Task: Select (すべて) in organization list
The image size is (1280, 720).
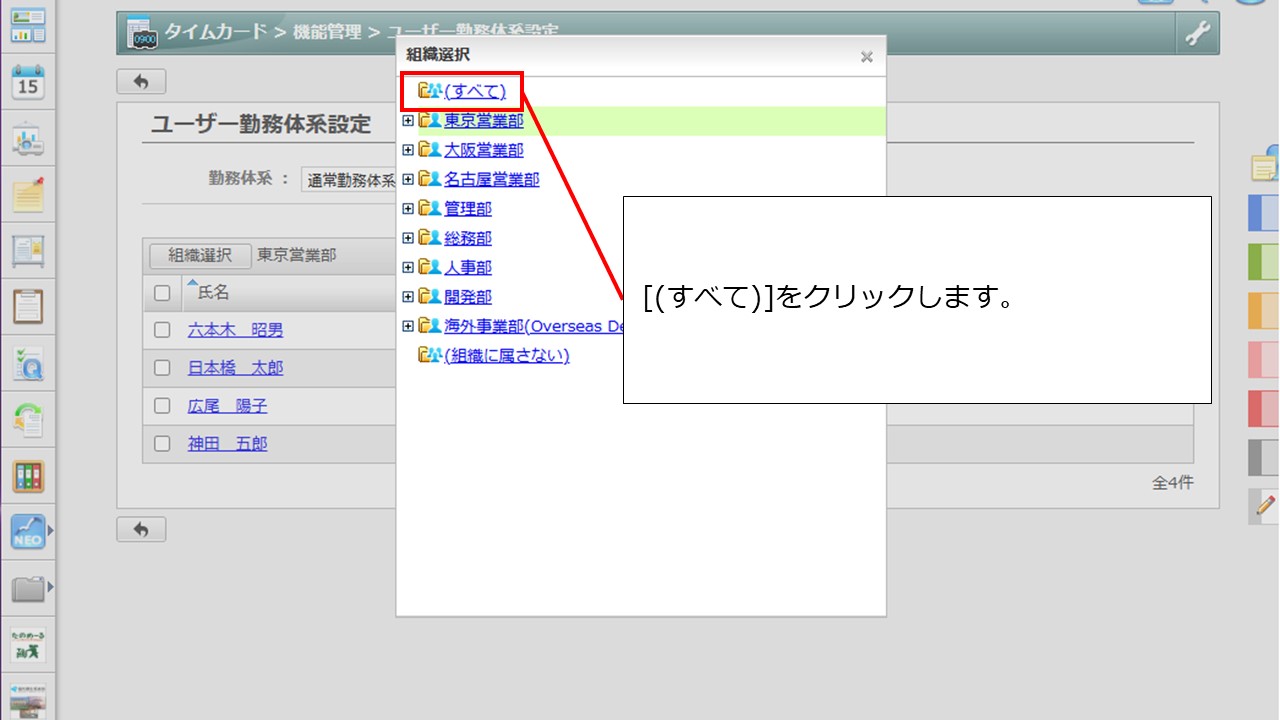Action: (x=475, y=92)
